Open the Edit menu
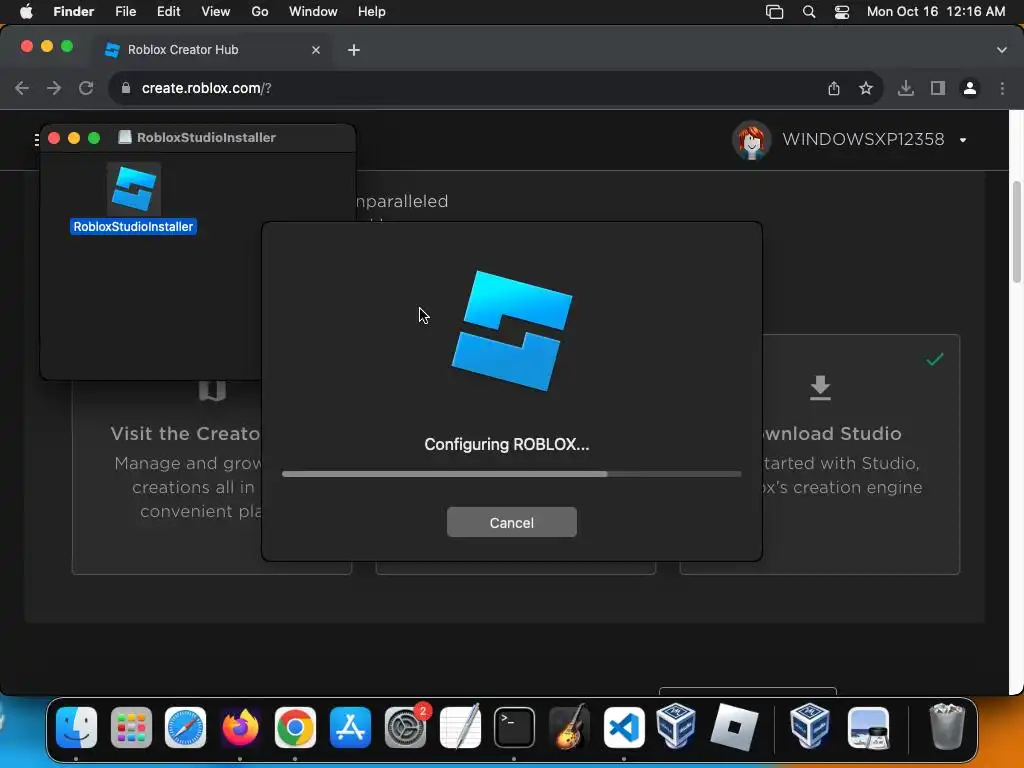1024x768 pixels. (x=168, y=12)
